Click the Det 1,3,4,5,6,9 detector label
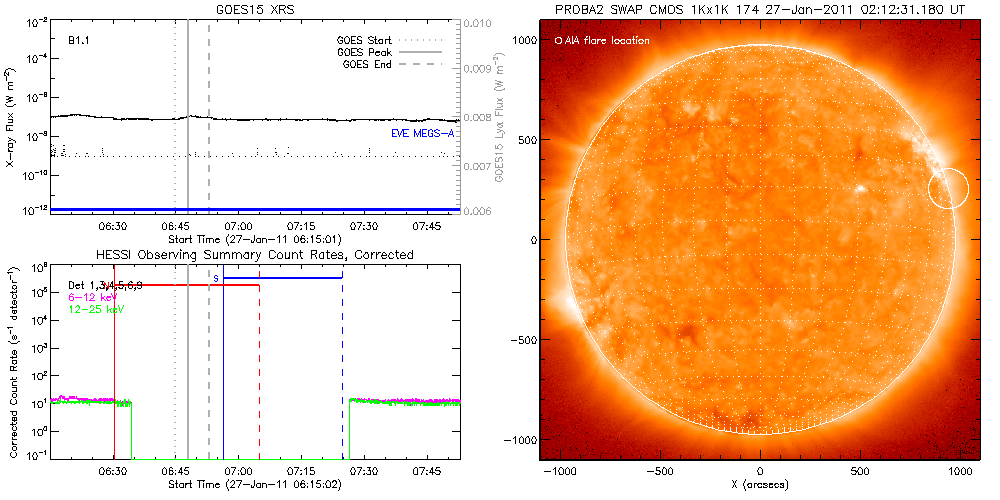Viewport: 1000px width, 500px height. [x=104, y=286]
